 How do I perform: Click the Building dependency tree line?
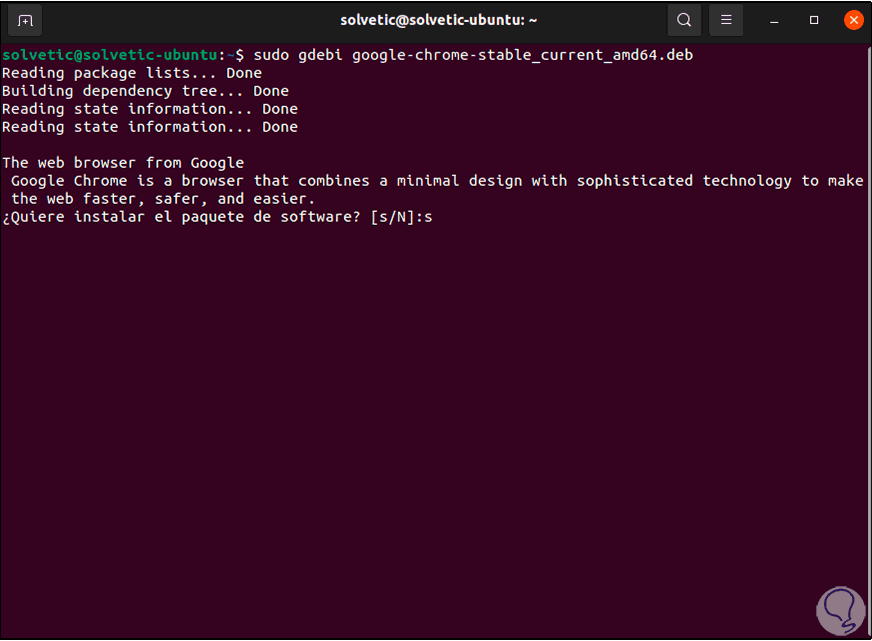pyautogui.click(x=145, y=91)
